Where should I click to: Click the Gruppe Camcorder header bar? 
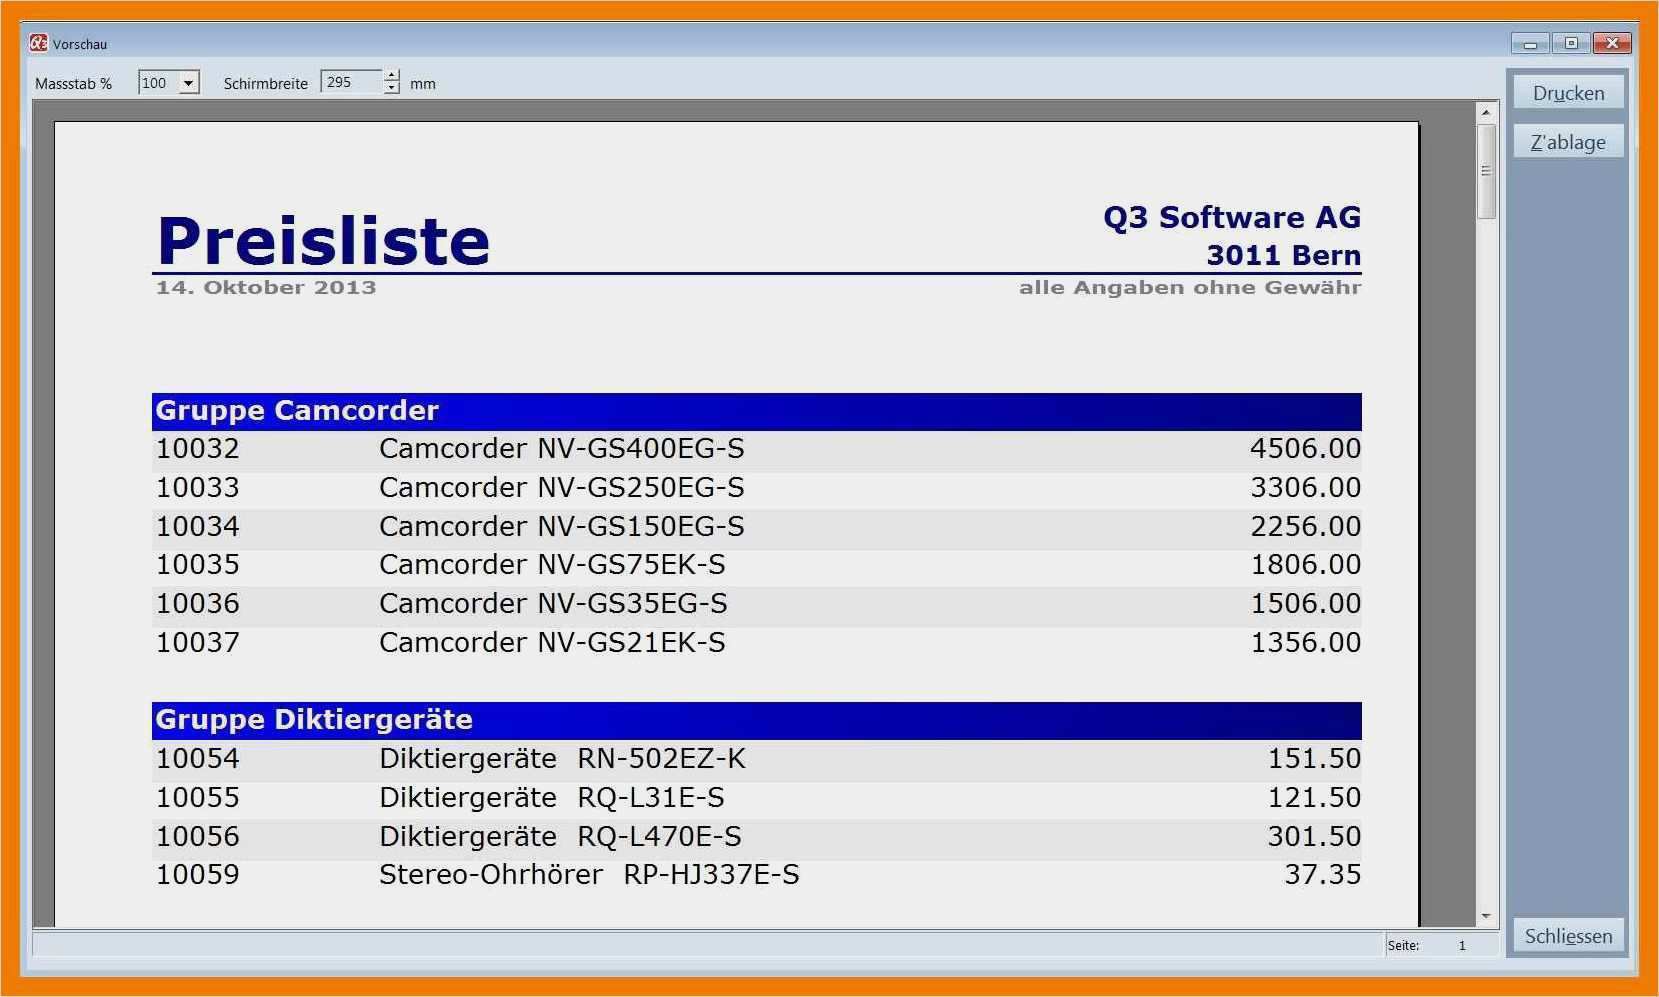coord(756,411)
